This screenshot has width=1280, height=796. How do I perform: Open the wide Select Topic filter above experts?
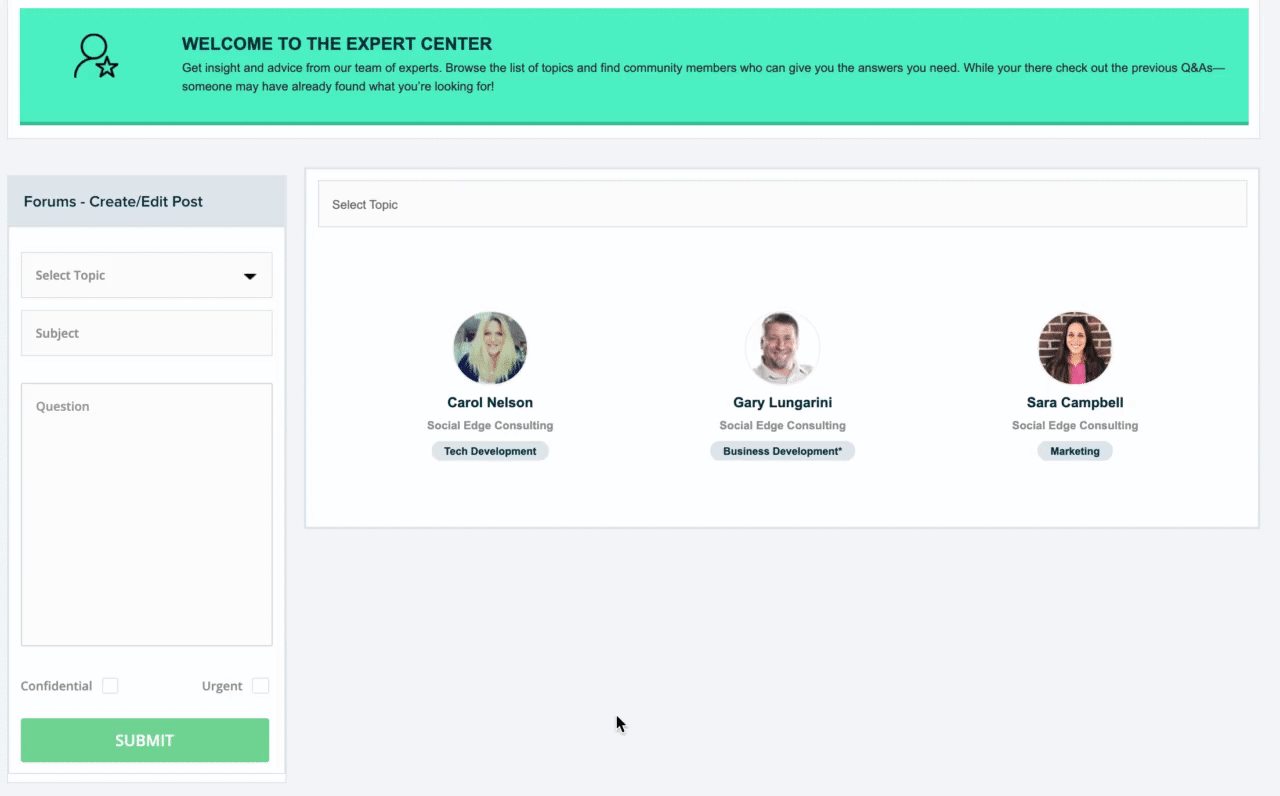coord(782,204)
